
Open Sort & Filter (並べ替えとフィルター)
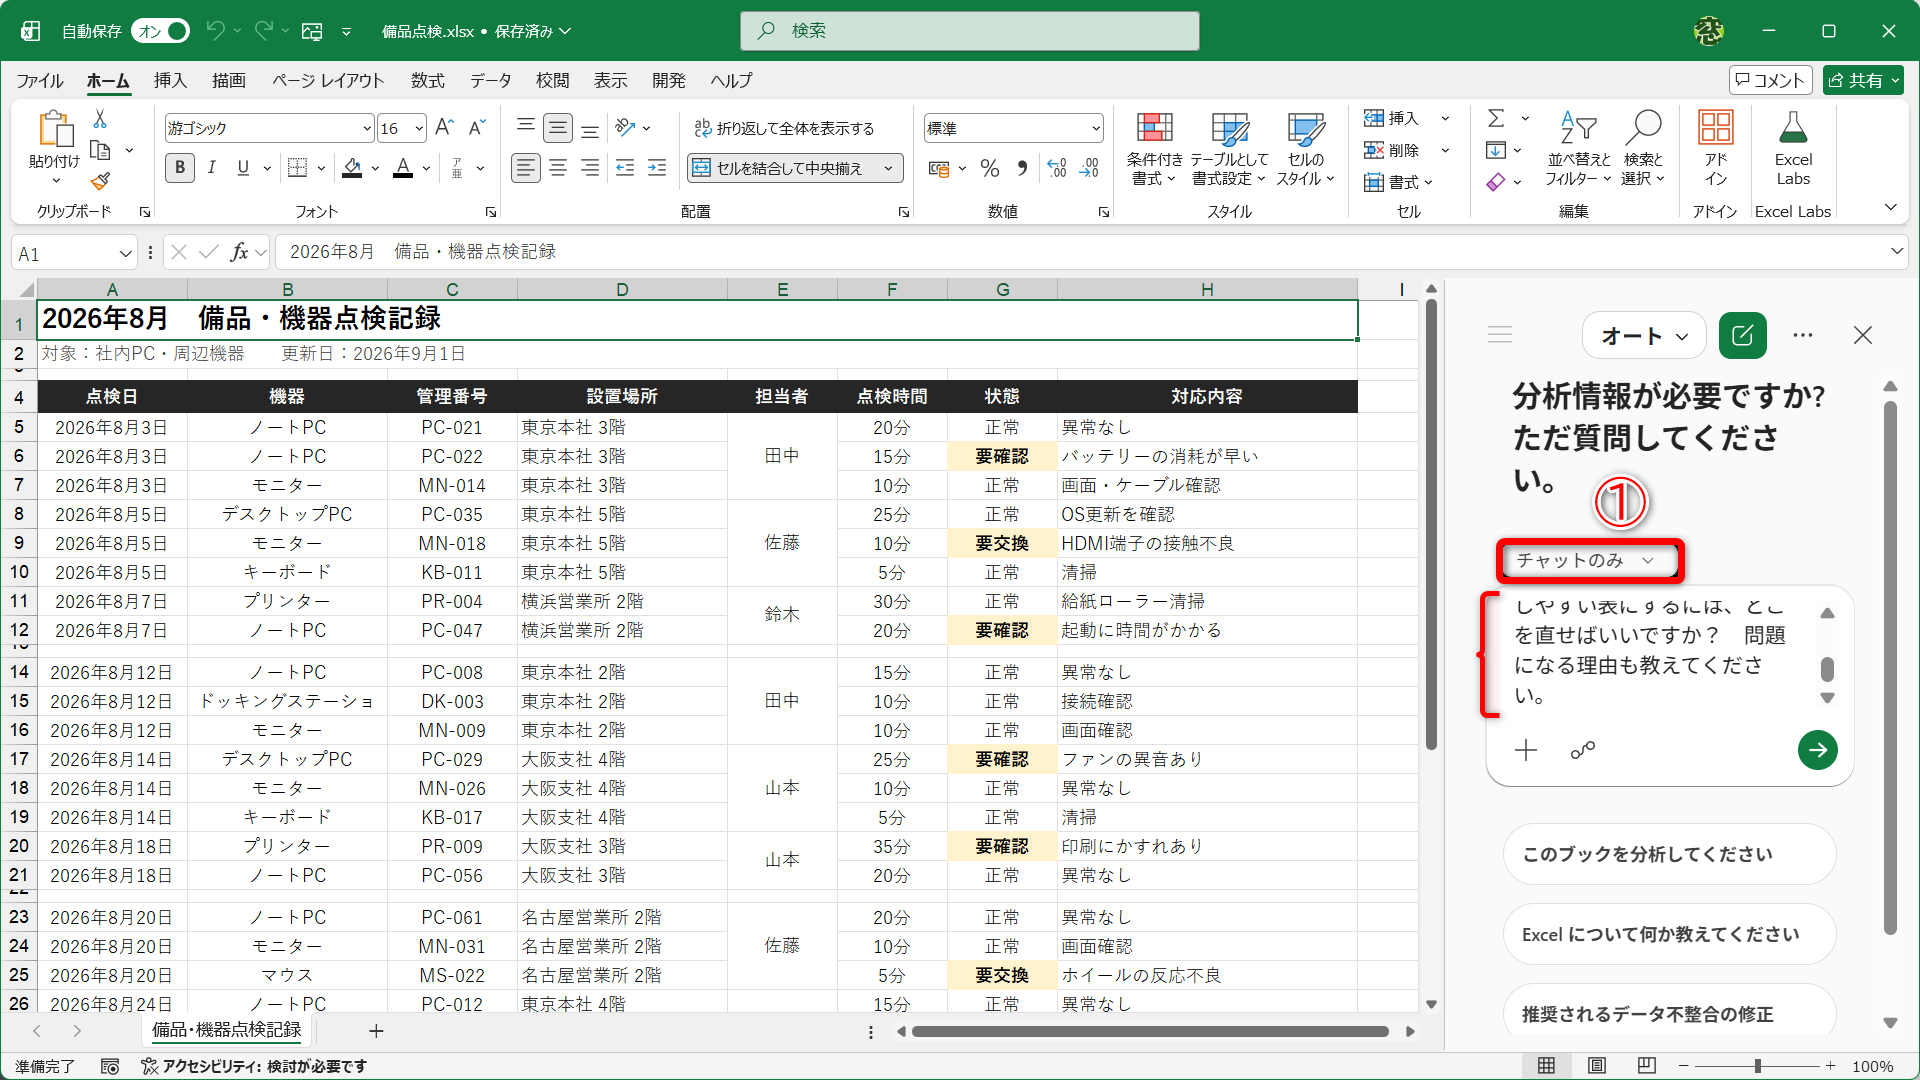[x=1578, y=149]
